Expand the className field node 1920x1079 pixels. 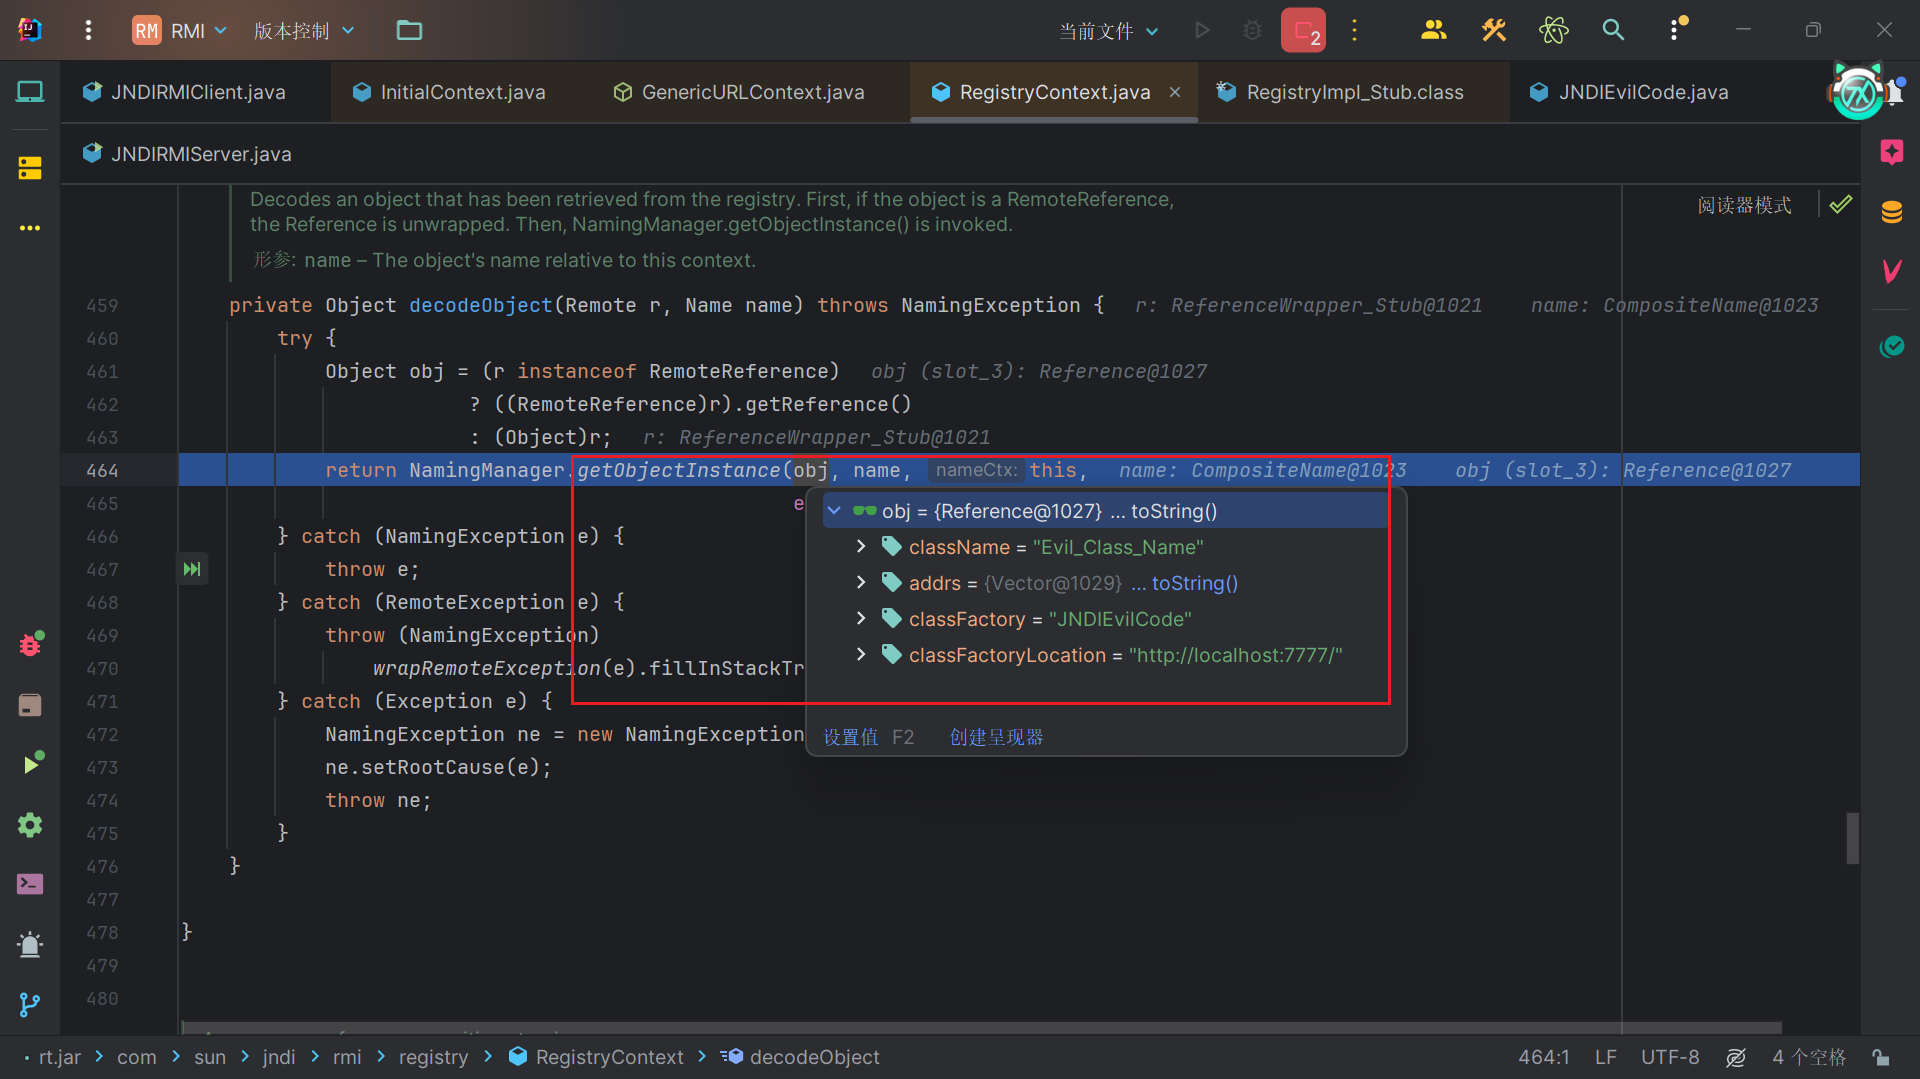(861, 547)
